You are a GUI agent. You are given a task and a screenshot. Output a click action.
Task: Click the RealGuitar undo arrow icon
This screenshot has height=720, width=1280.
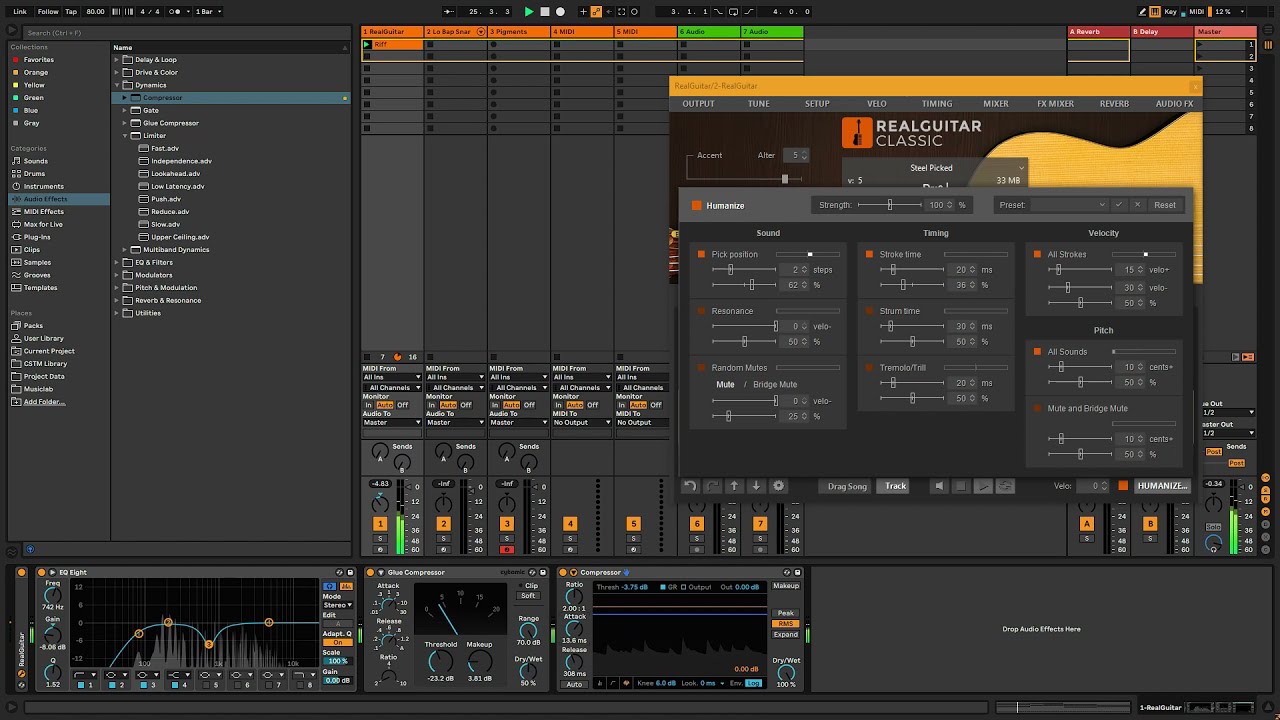point(690,486)
